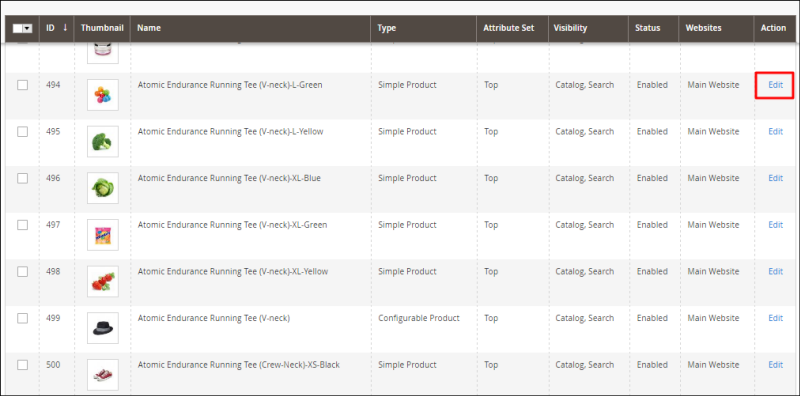The width and height of the screenshot is (800, 396).
Task: Edit the Crew-Neck XS-Black product
Action: (x=776, y=365)
